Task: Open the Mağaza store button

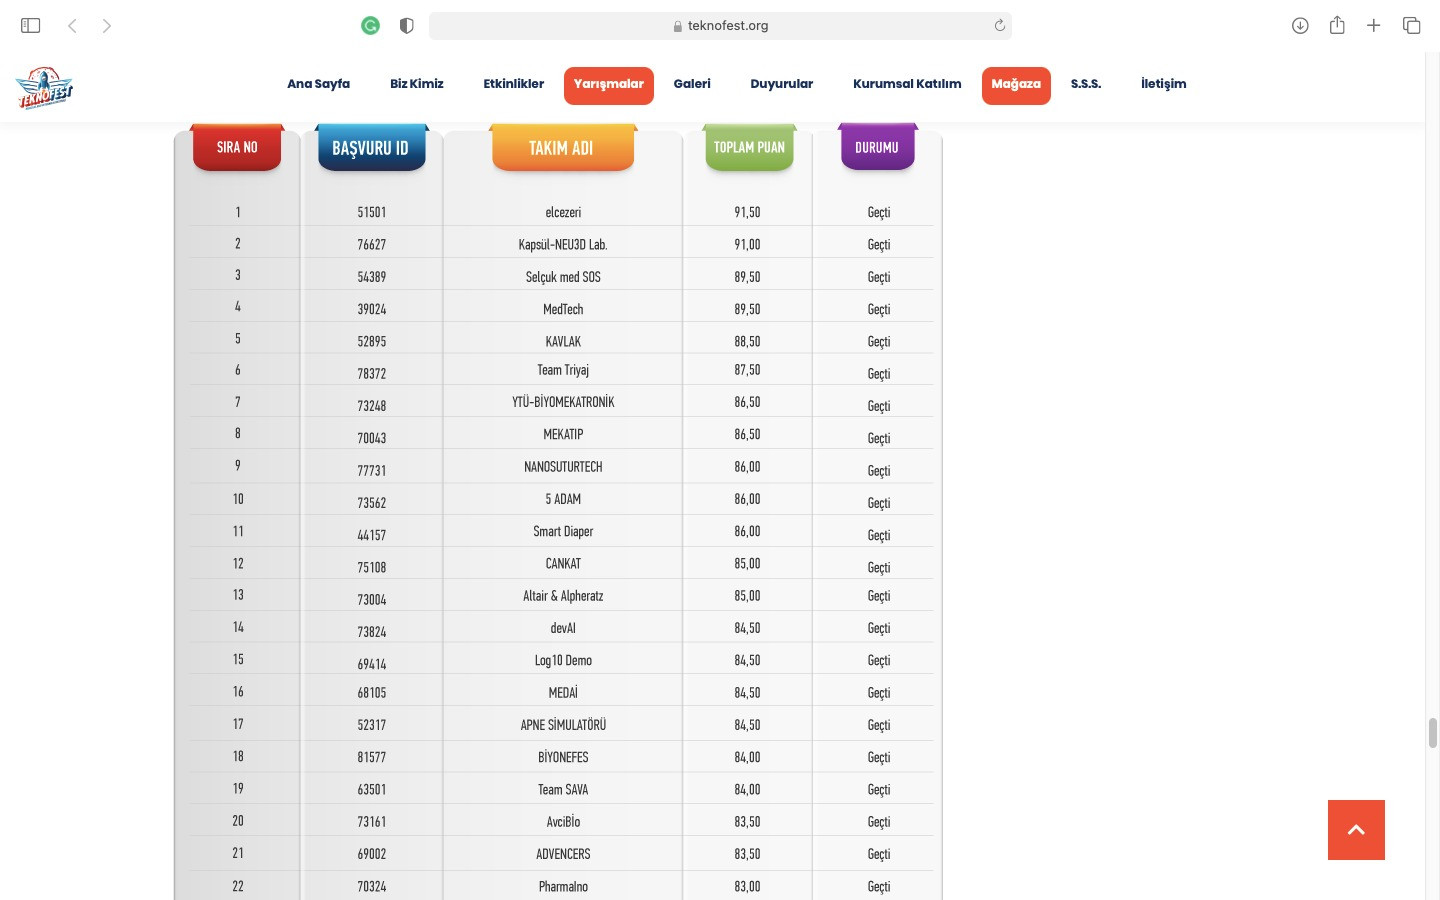Action: point(1016,85)
